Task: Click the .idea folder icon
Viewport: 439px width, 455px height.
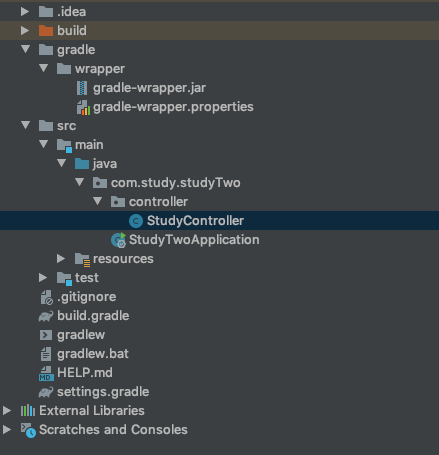Action: pyautogui.click(x=46, y=12)
